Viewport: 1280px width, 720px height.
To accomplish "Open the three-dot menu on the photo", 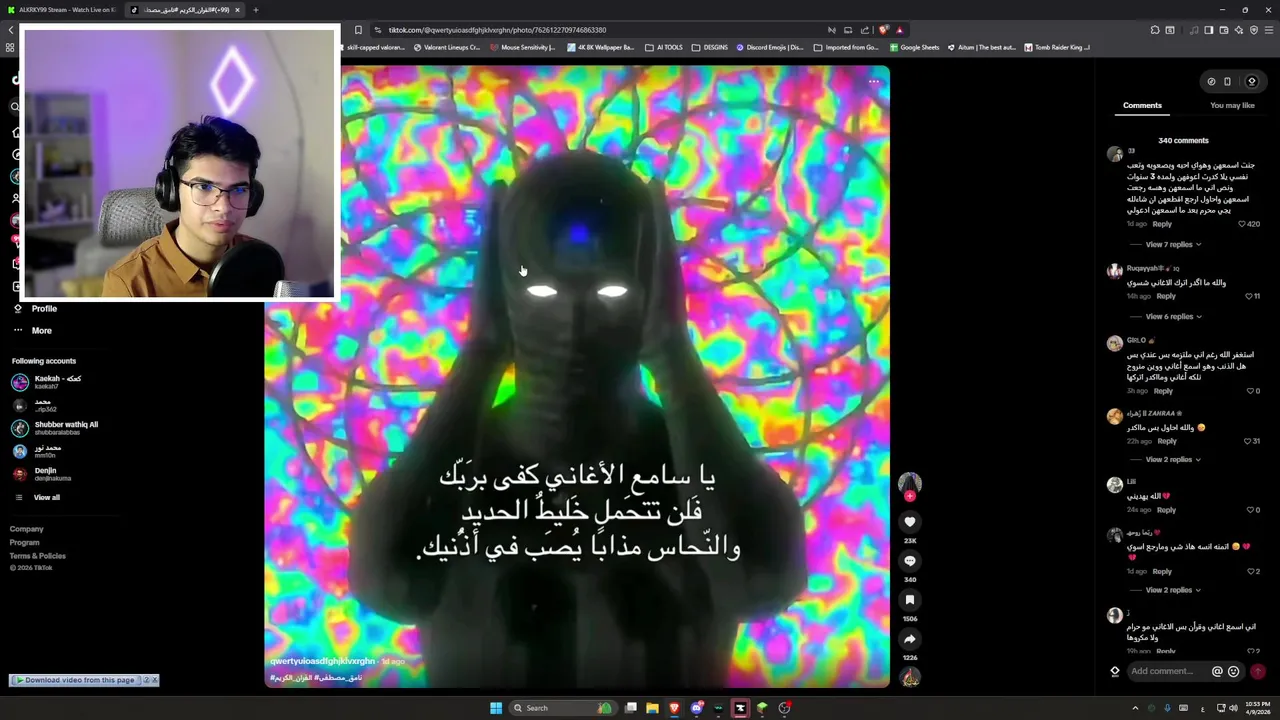I will (x=874, y=82).
